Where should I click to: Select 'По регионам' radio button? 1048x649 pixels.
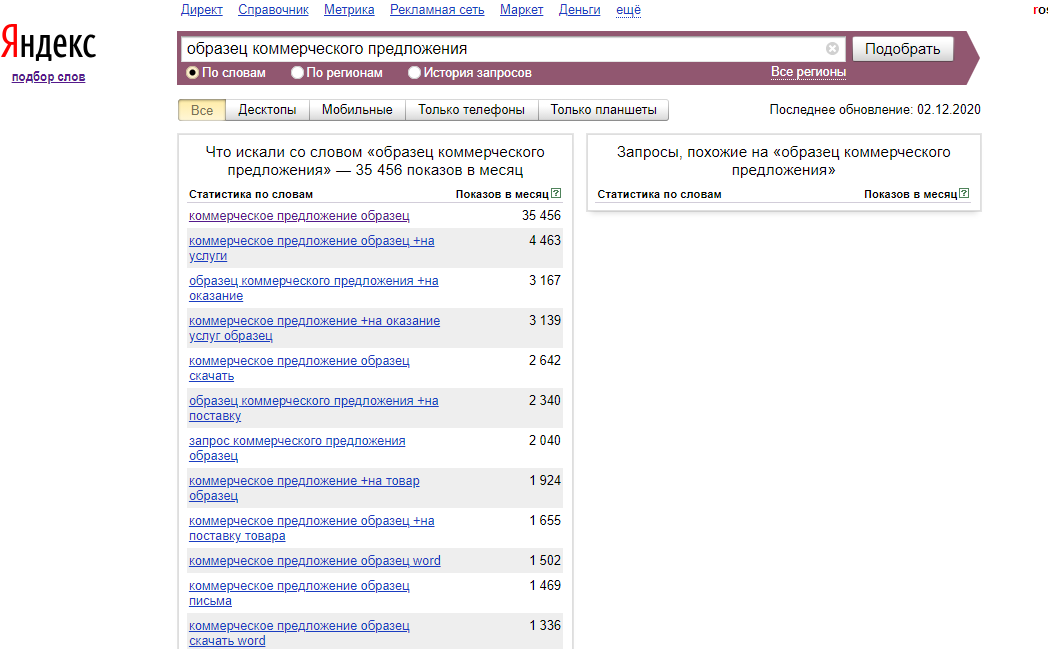tap(297, 73)
